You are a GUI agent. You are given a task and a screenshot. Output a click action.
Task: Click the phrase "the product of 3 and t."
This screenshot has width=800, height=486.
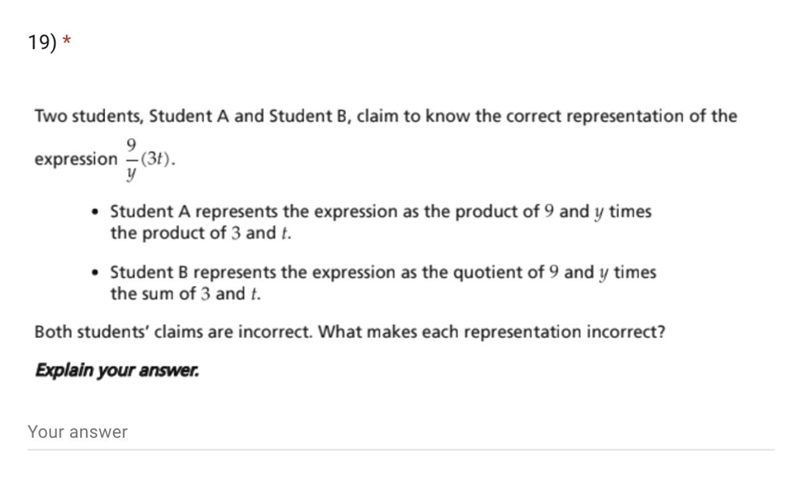coord(201,233)
